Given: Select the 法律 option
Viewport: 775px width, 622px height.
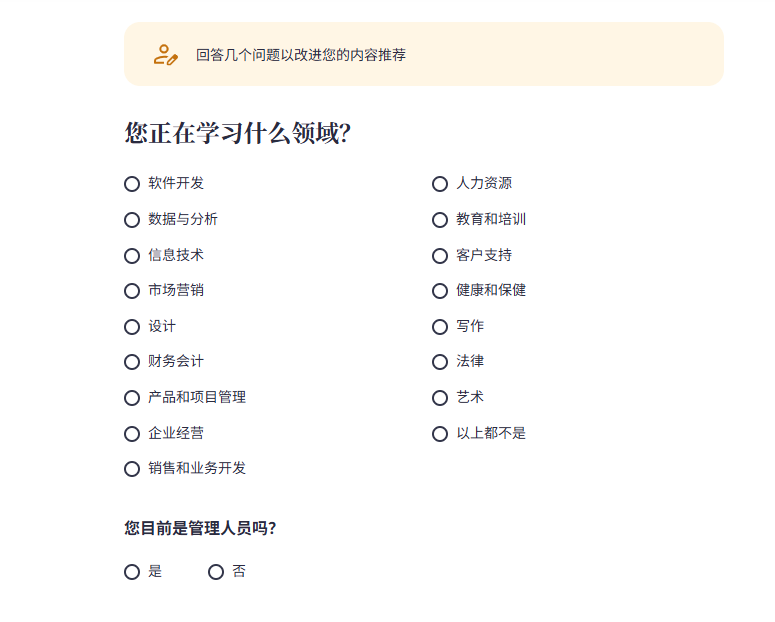Looking at the screenshot, I should [440, 362].
